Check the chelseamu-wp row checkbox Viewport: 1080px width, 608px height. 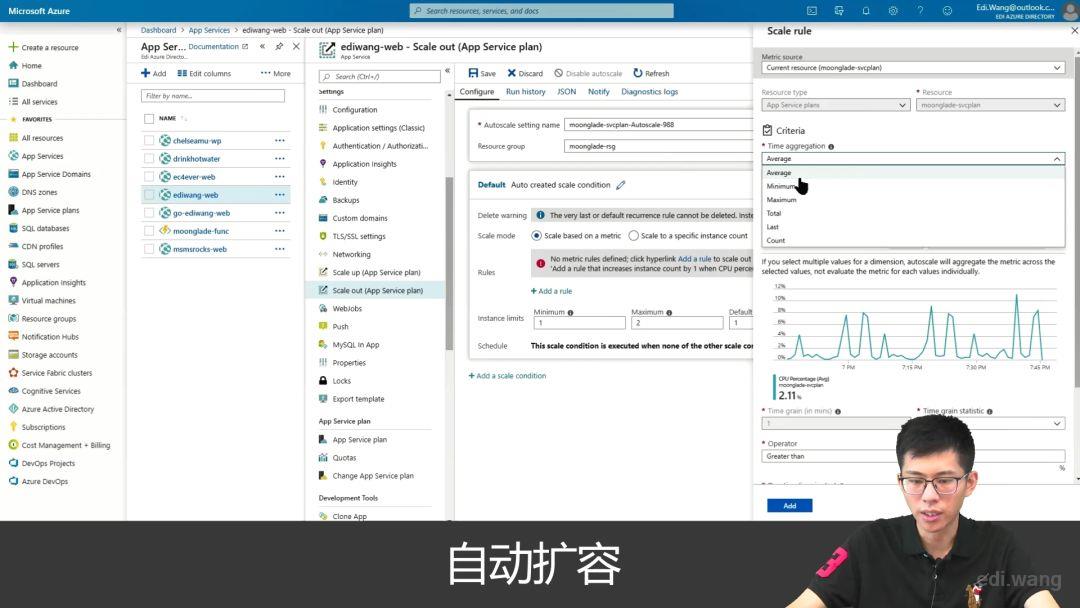149,140
